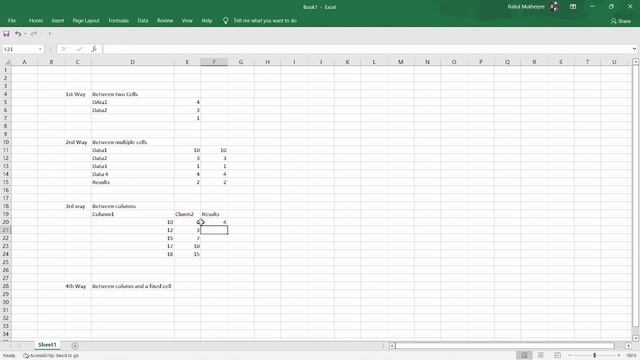Click the Tell me lightbulb icon
Image resolution: width=640 pixels, height=360 pixels.
[x=225, y=20]
